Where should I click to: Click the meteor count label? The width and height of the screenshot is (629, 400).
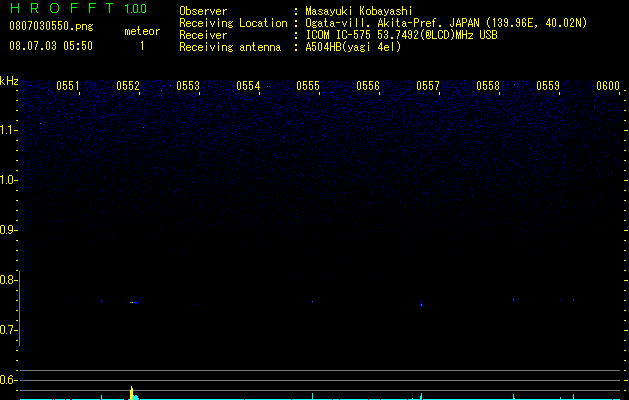tap(142, 31)
